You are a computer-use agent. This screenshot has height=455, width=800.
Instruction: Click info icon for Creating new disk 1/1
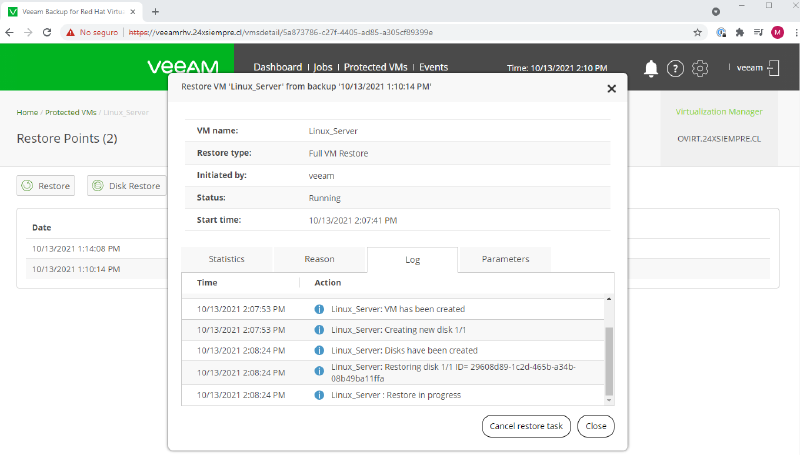(319, 330)
